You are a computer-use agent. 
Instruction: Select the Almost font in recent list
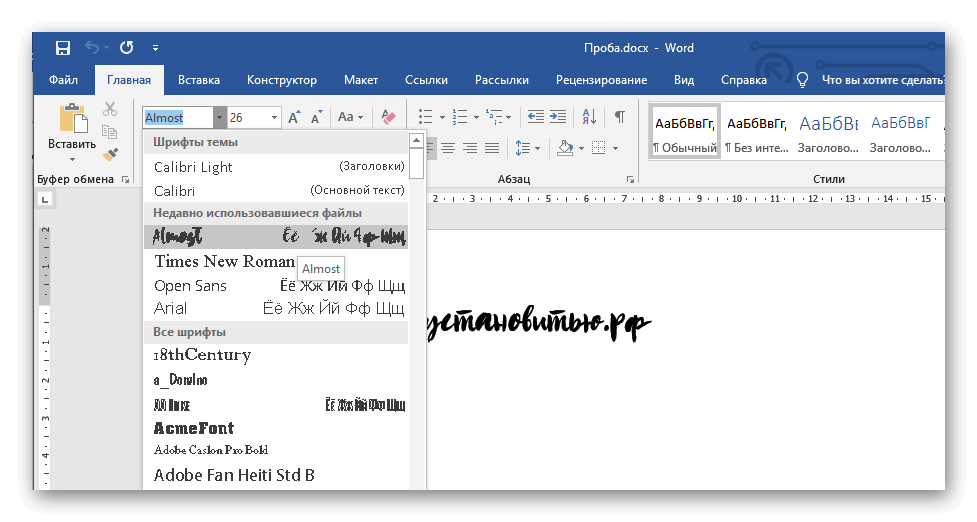tap(276, 237)
